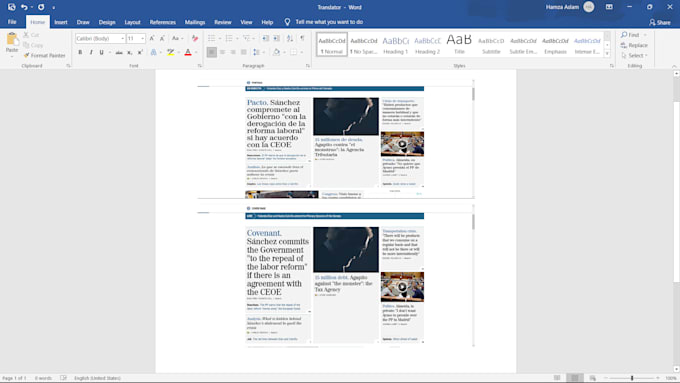The height and width of the screenshot is (383, 680).
Task: Click the Text Highlight Color marker icon
Action: coord(170,52)
